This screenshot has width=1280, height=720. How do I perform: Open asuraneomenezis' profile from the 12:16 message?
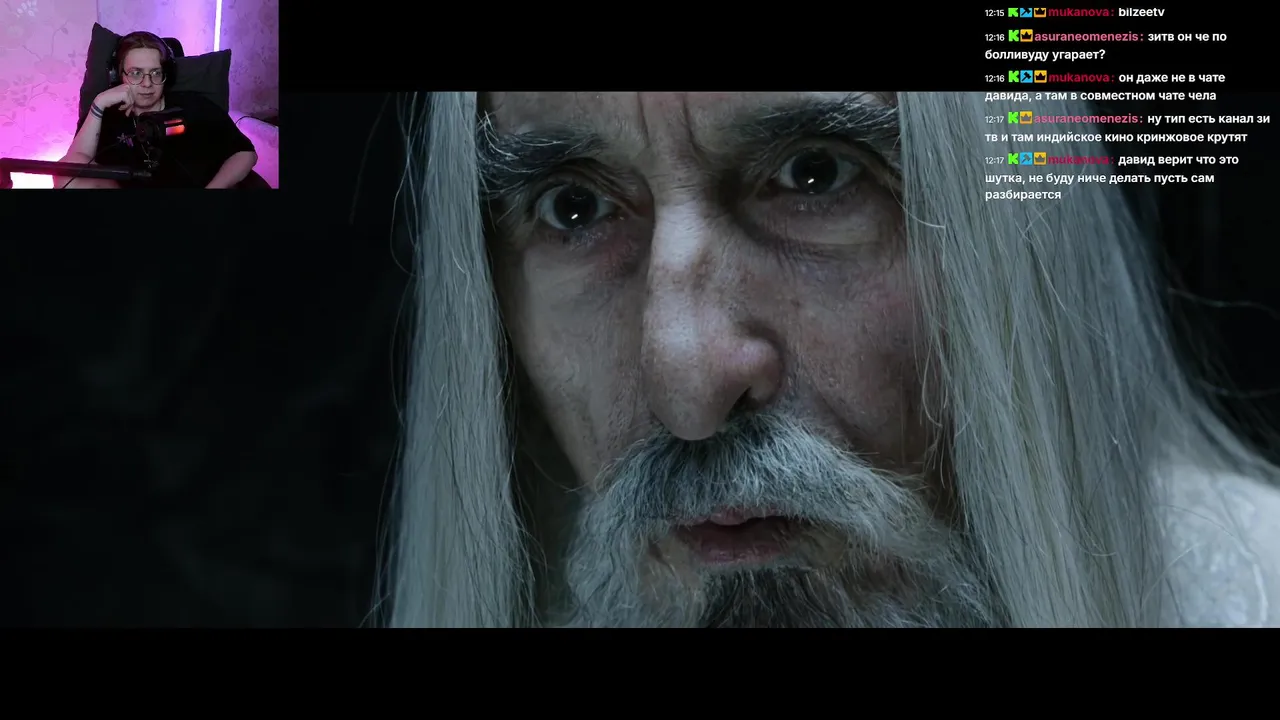tap(1087, 36)
